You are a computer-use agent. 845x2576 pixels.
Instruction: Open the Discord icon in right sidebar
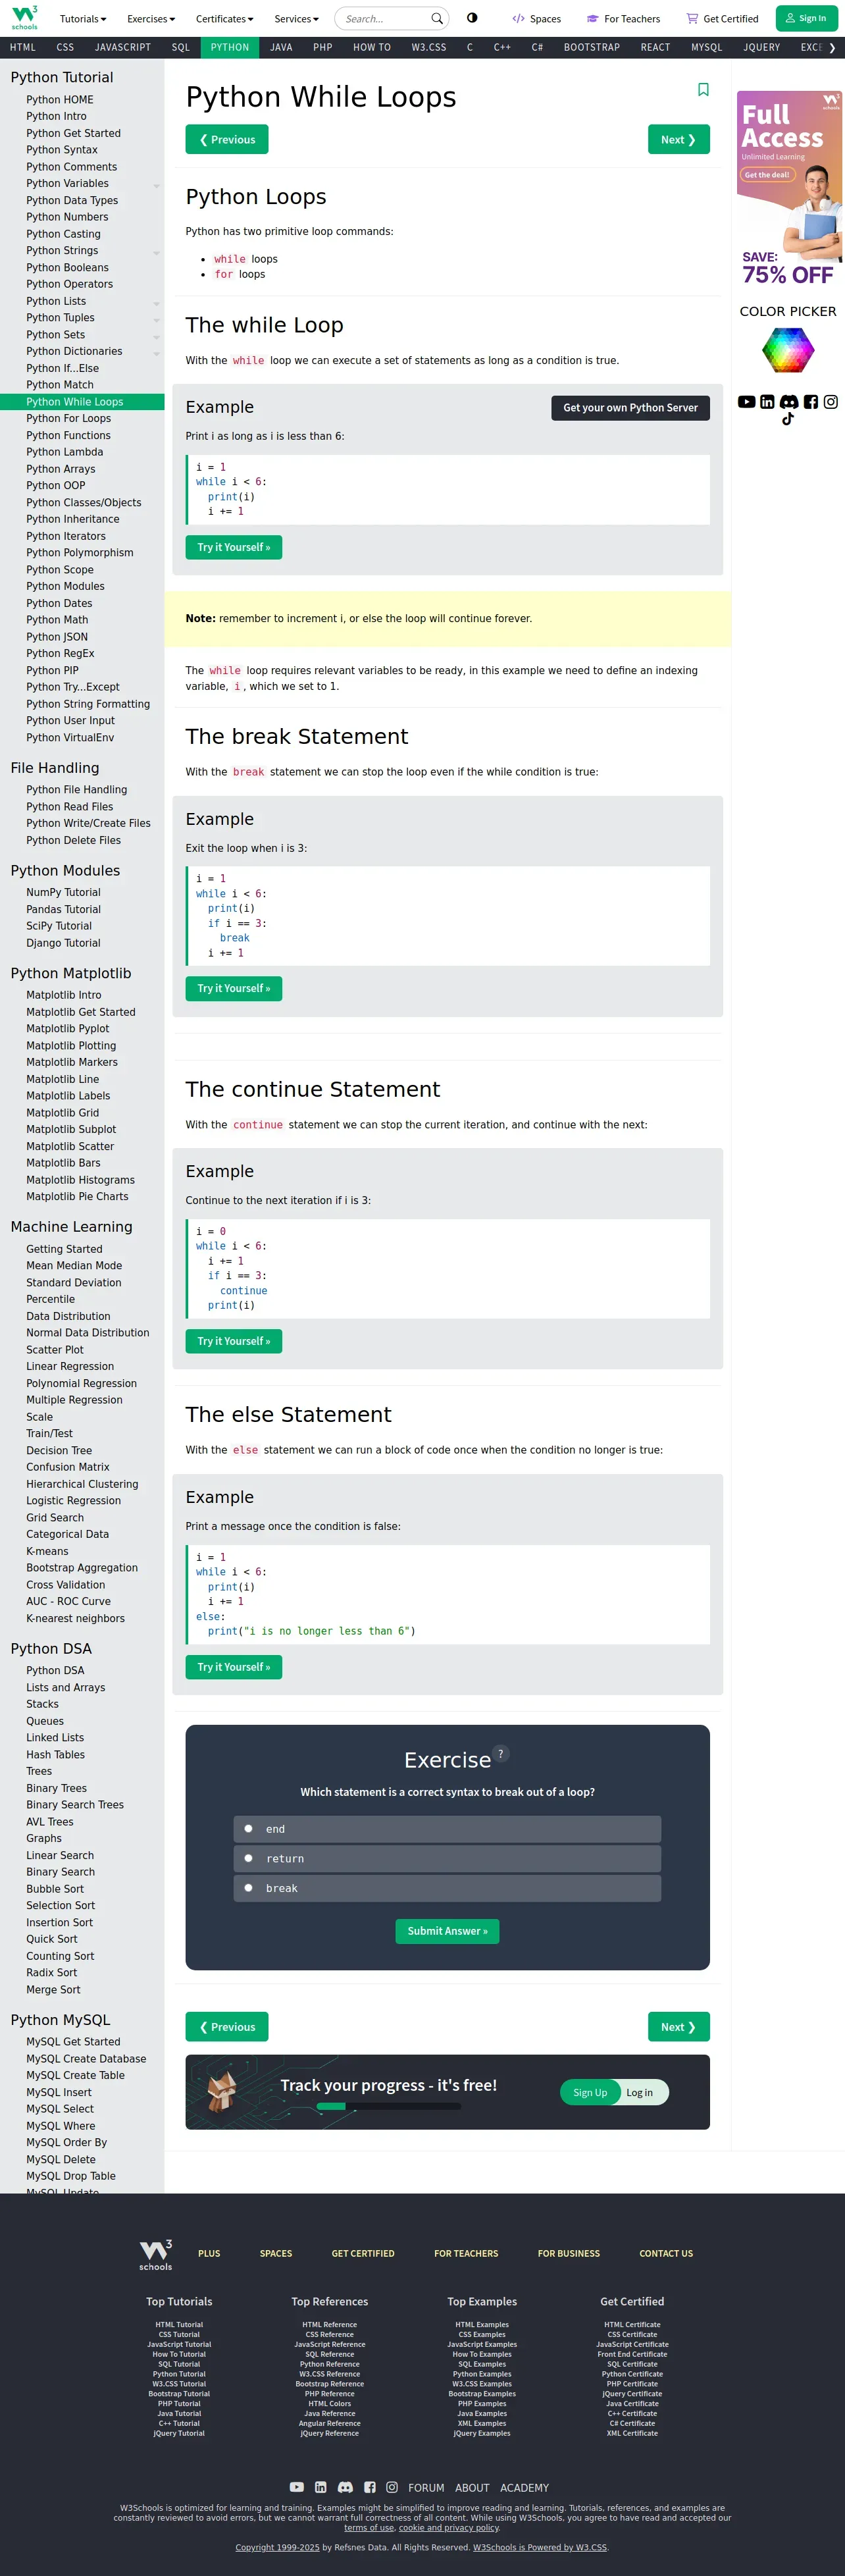click(x=789, y=402)
